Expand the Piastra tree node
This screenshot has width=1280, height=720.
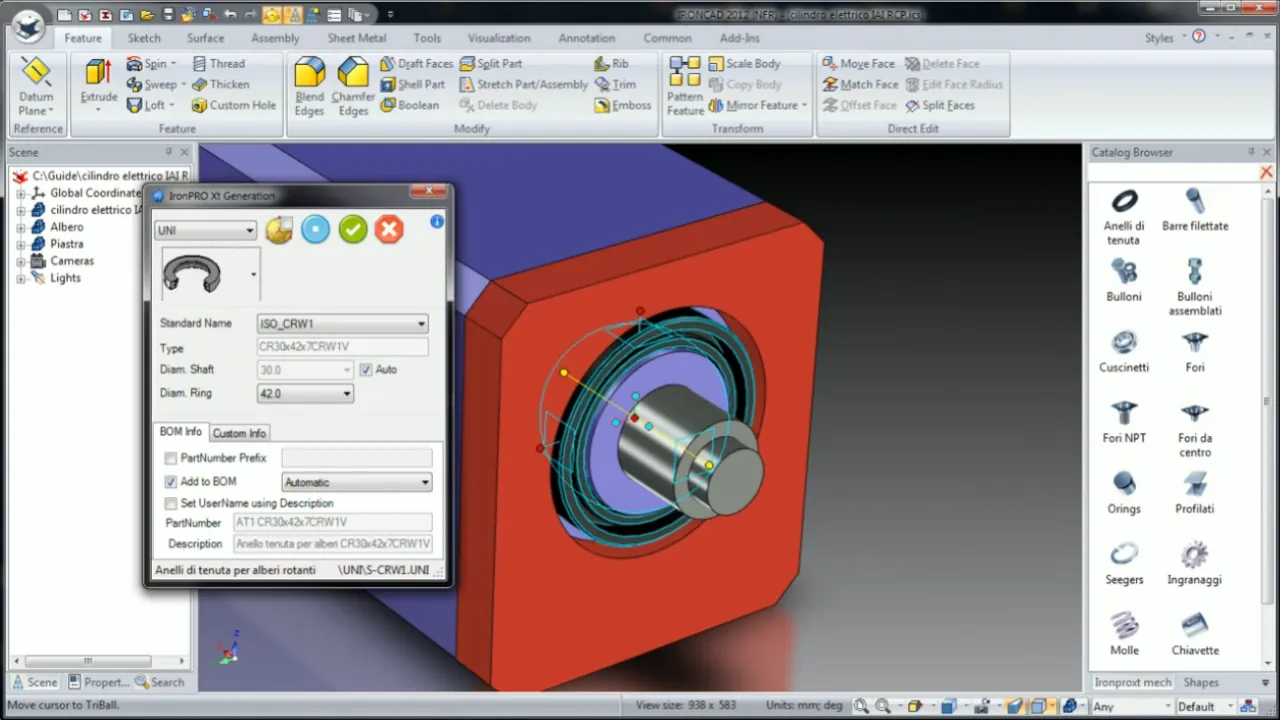21,244
